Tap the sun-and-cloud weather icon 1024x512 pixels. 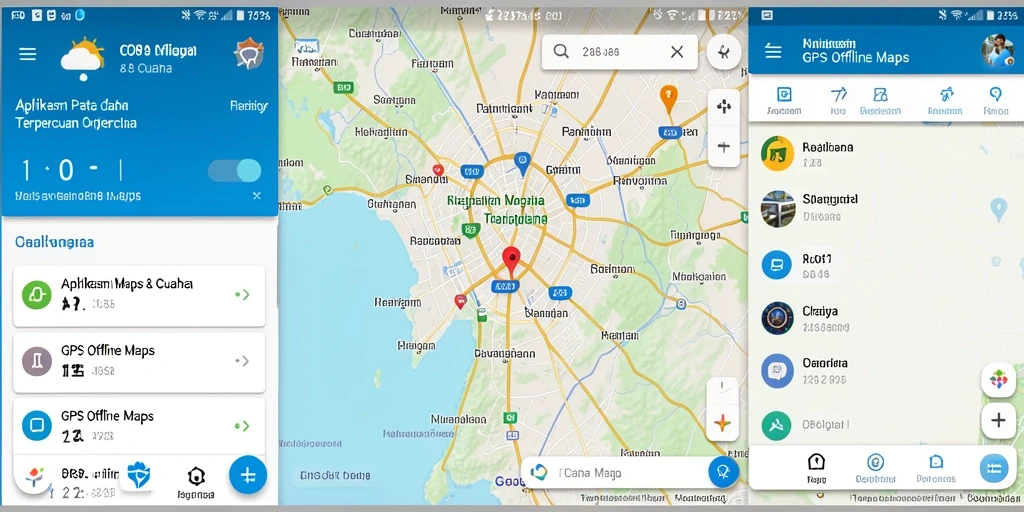(x=83, y=57)
